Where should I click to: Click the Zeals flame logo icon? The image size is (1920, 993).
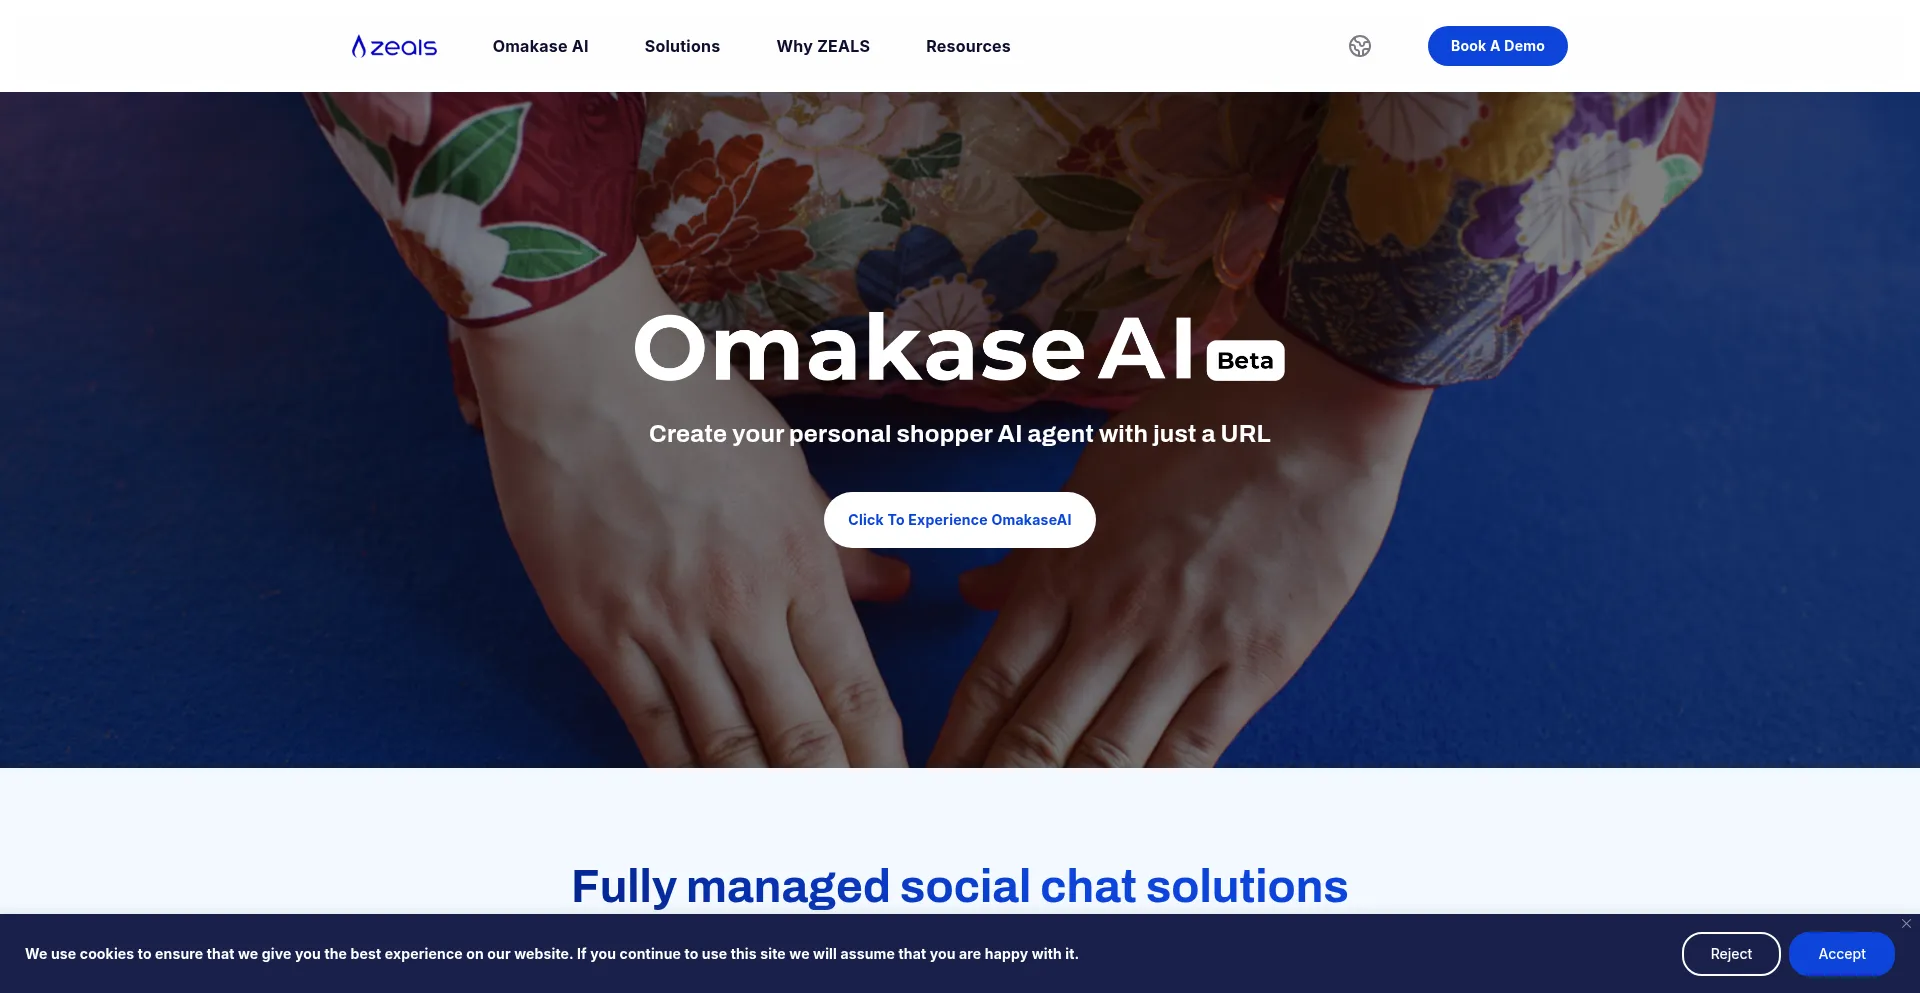coord(358,46)
